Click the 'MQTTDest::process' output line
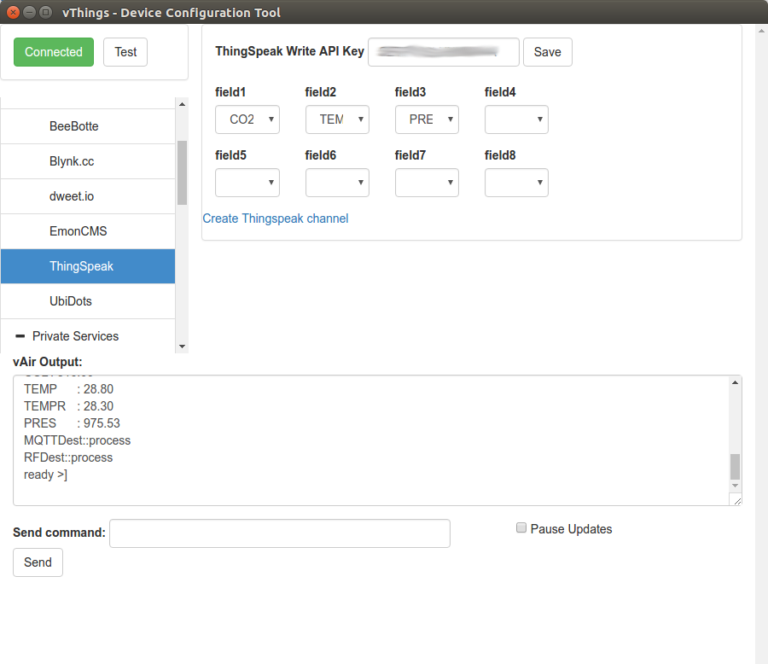768x664 pixels. click(x=77, y=441)
